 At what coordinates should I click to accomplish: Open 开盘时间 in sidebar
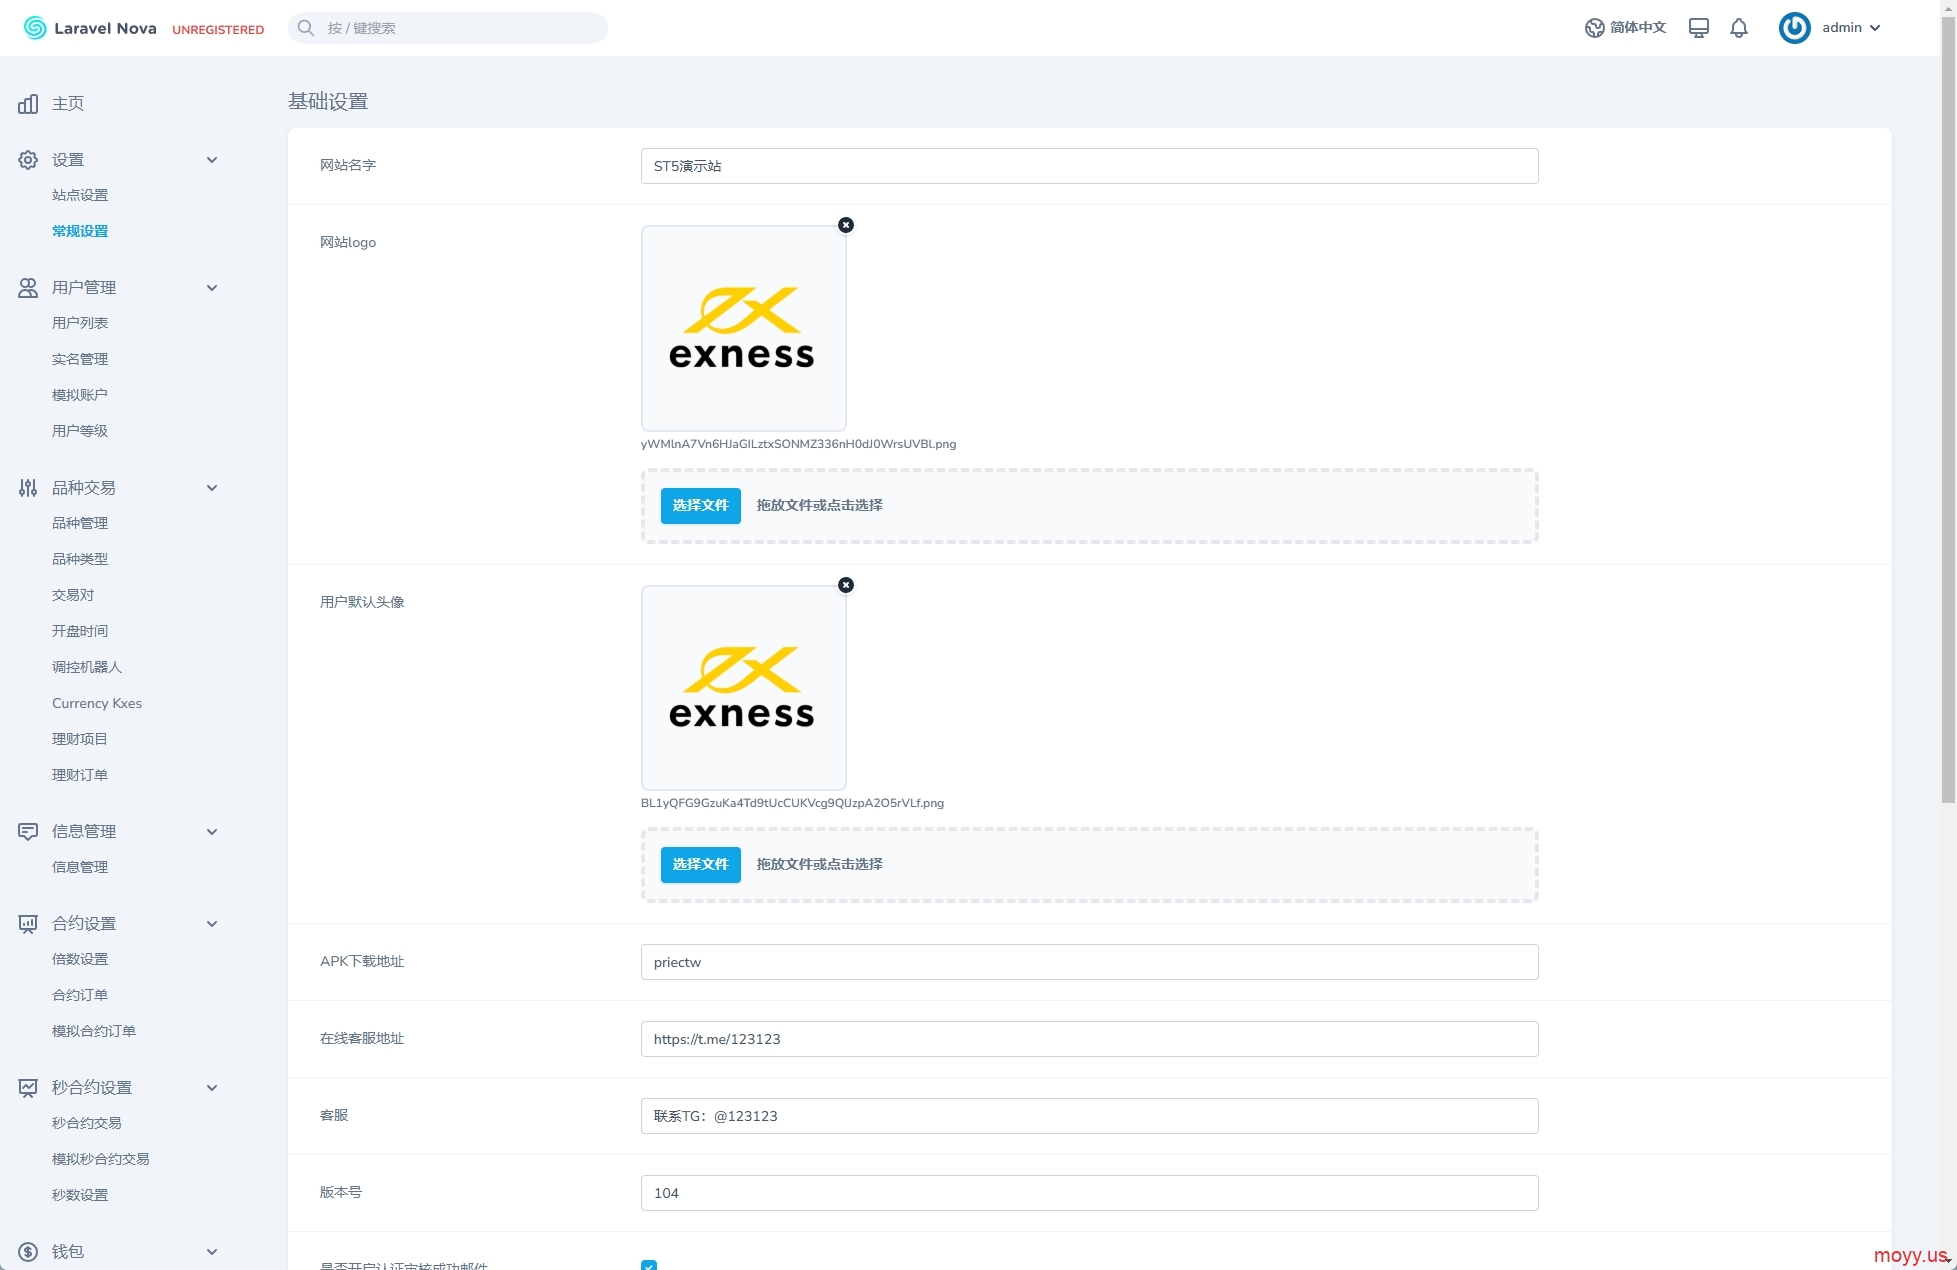tap(80, 631)
